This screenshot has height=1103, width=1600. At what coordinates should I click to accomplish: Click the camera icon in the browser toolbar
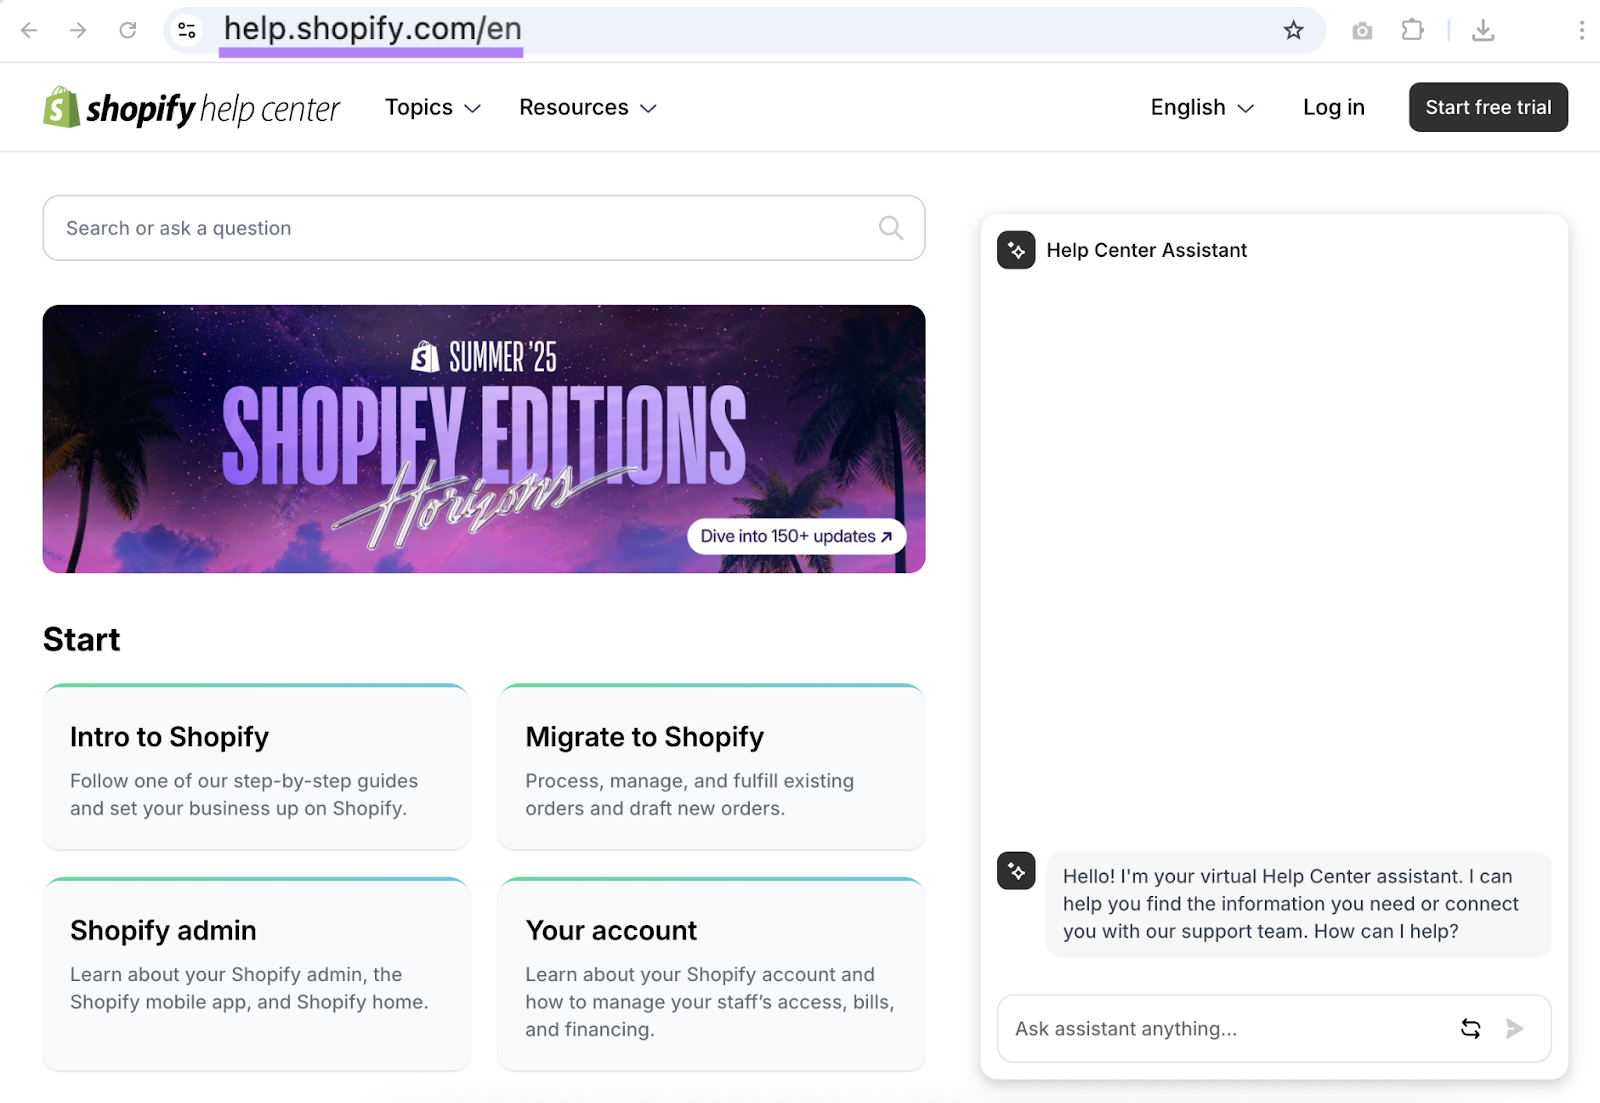1361,30
